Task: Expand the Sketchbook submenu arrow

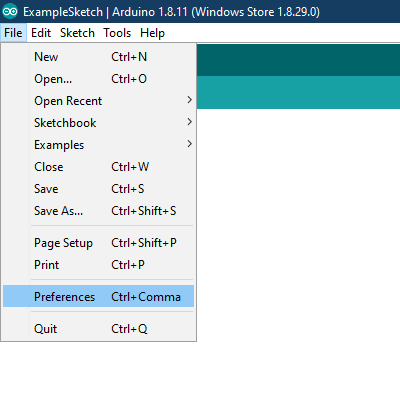Action: pyautogui.click(x=189, y=122)
